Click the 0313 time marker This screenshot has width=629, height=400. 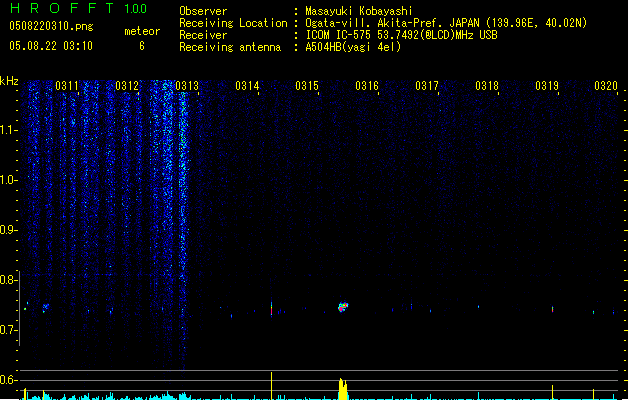187,86
